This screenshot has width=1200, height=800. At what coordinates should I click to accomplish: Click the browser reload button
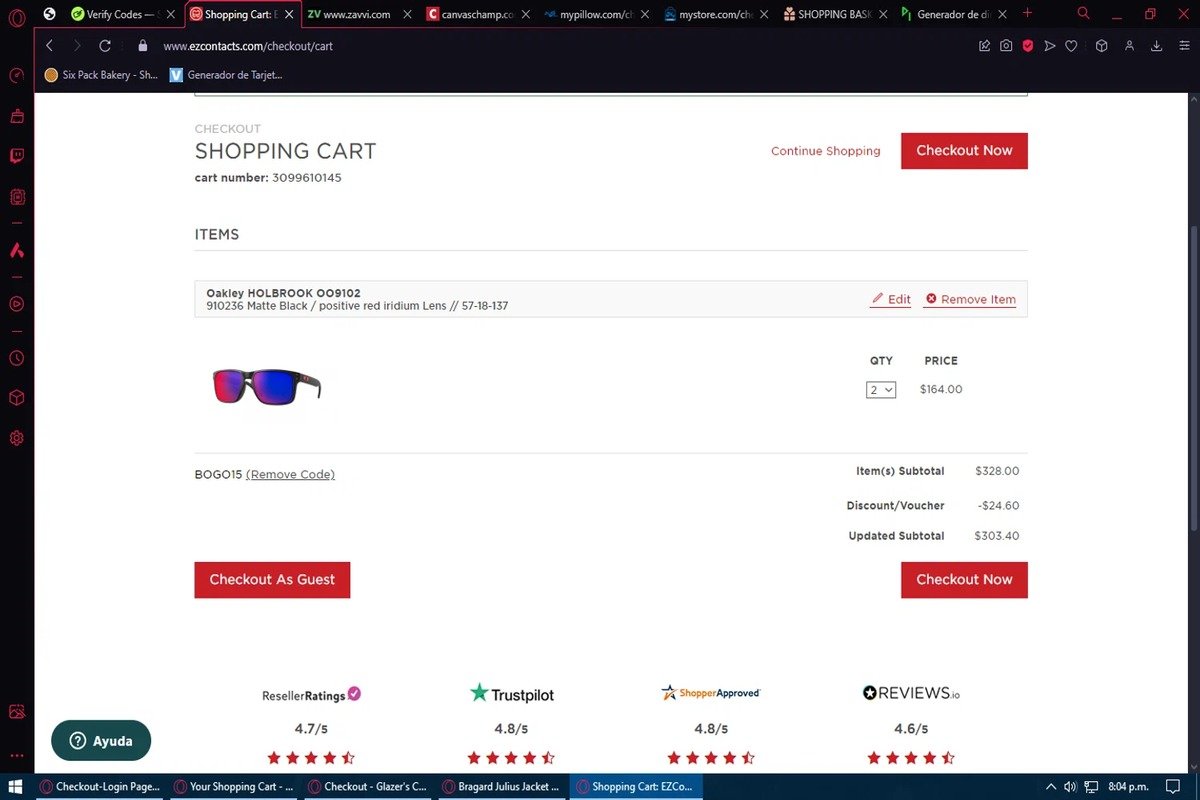pyautogui.click(x=105, y=46)
